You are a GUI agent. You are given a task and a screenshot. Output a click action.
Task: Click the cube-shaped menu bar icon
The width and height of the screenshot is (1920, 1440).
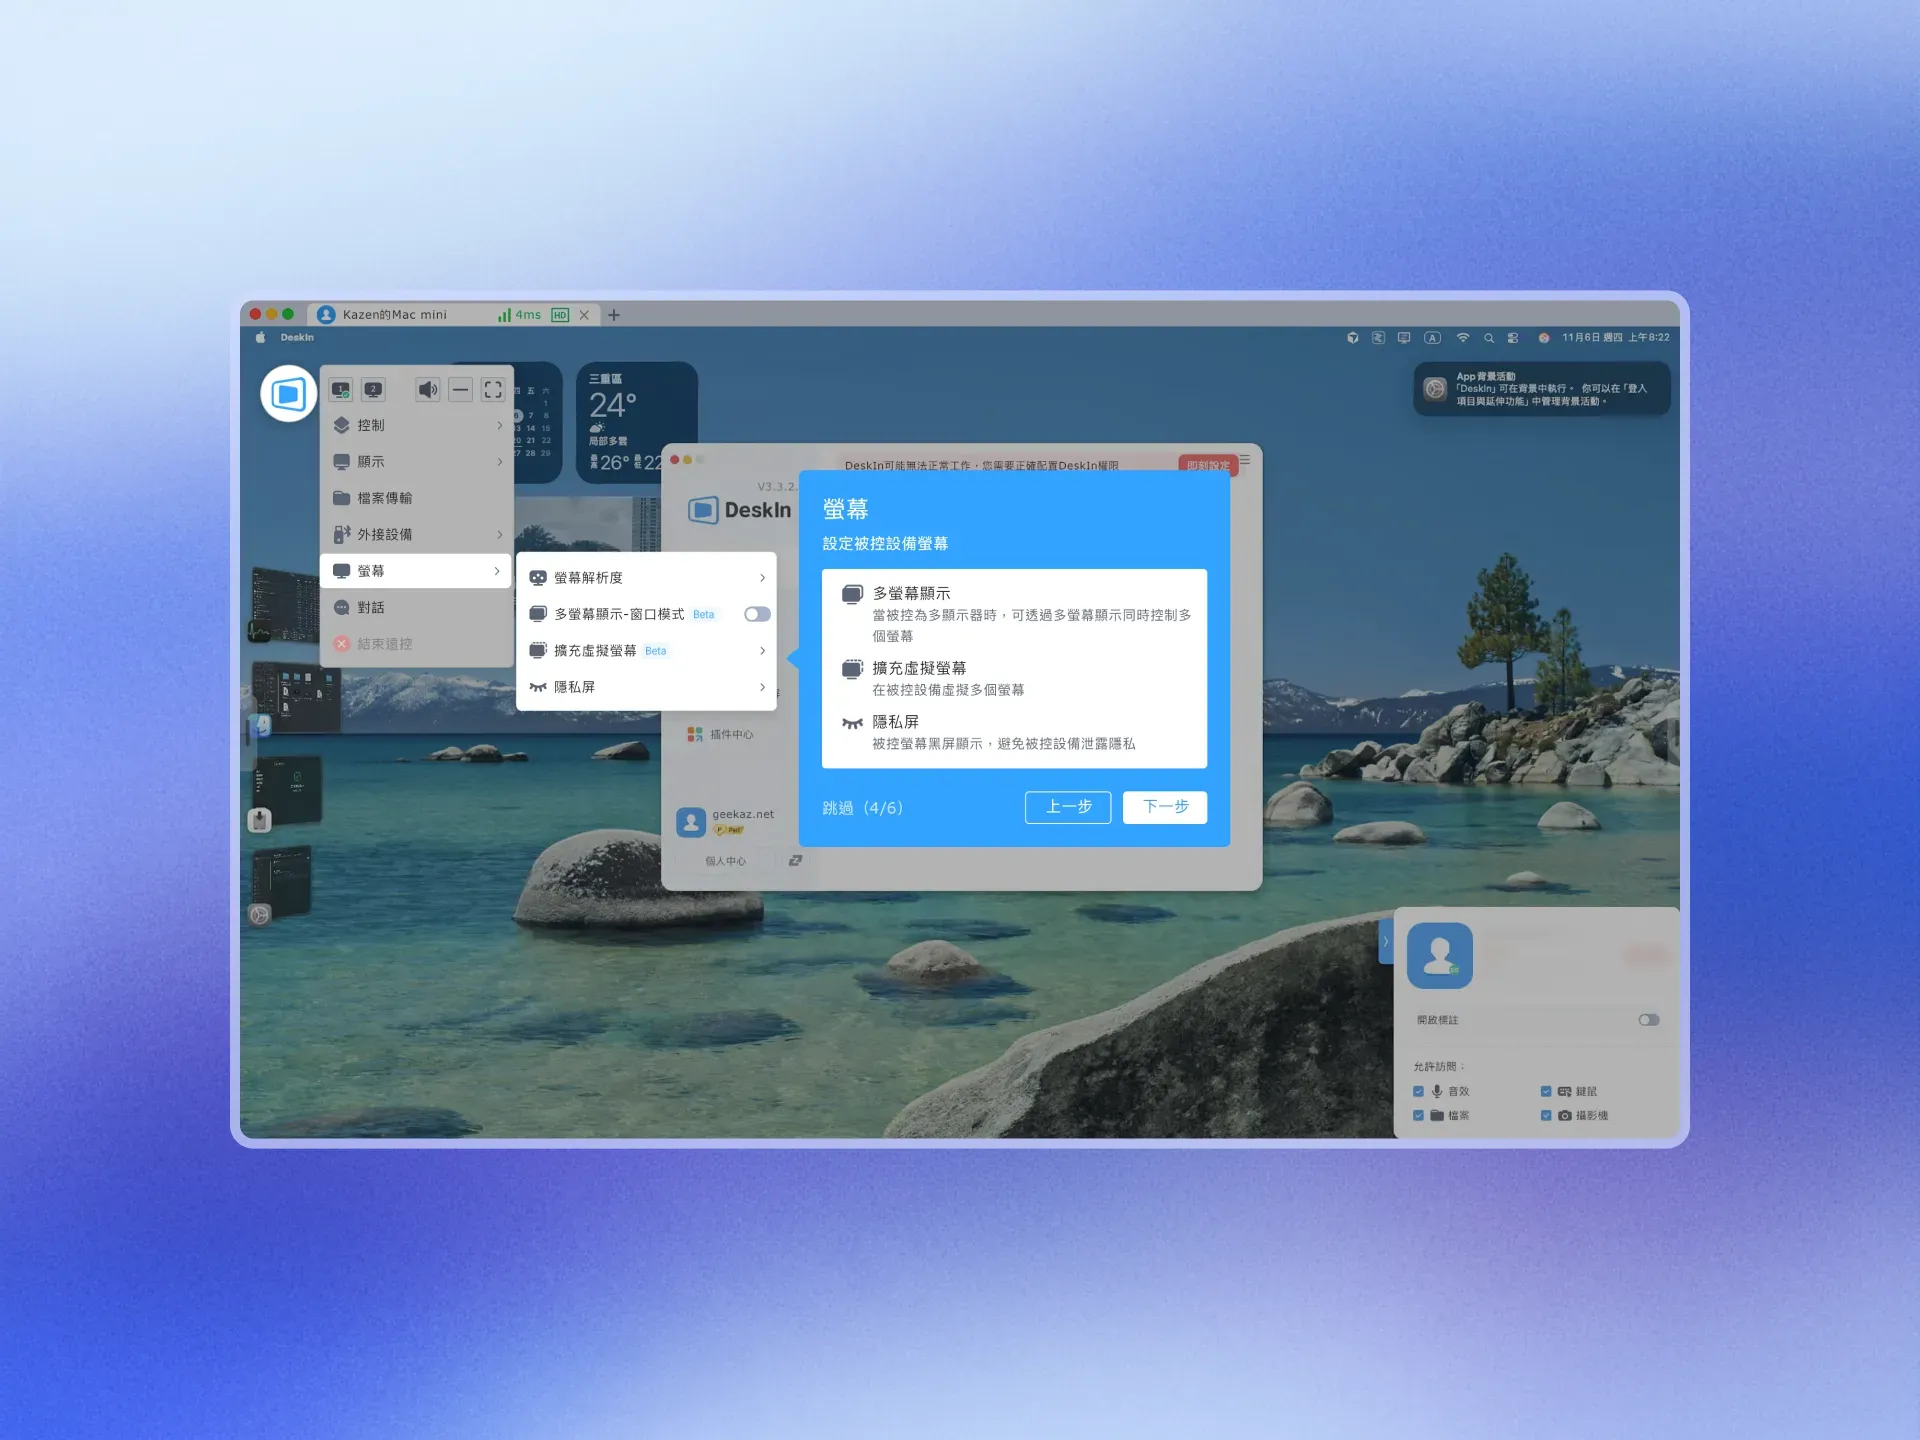[1353, 338]
